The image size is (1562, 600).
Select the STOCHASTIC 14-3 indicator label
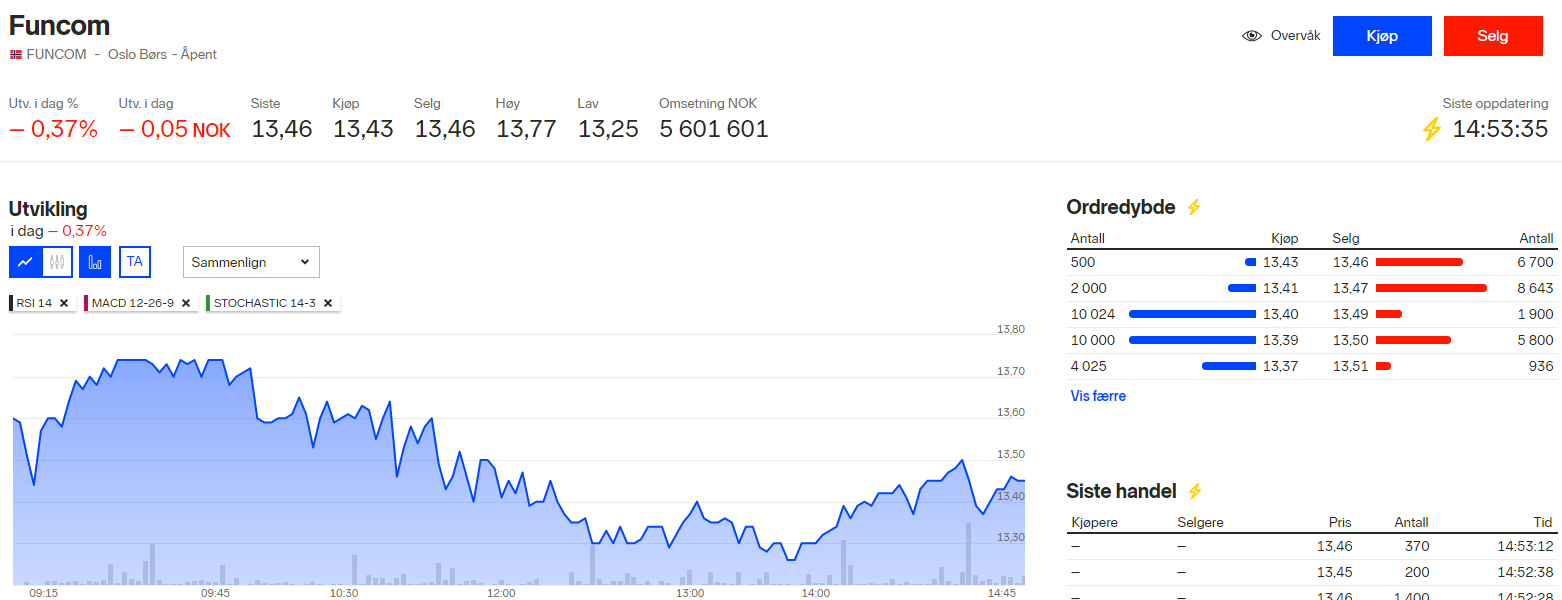(x=264, y=303)
